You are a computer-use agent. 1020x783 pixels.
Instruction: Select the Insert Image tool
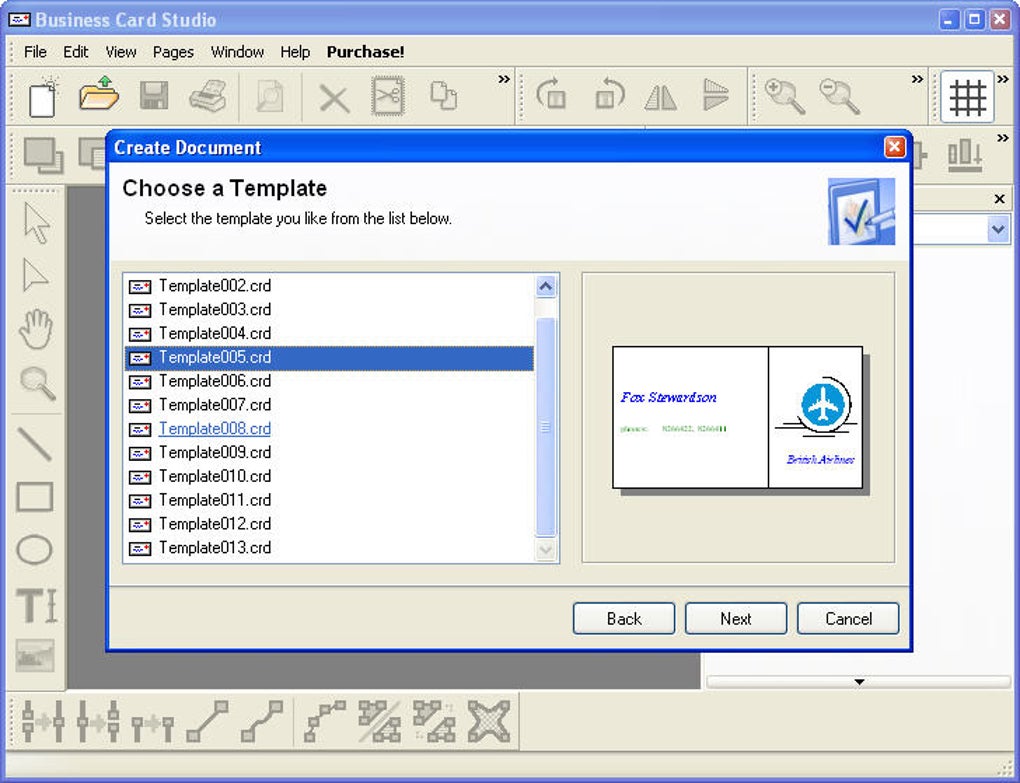coord(35,656)
